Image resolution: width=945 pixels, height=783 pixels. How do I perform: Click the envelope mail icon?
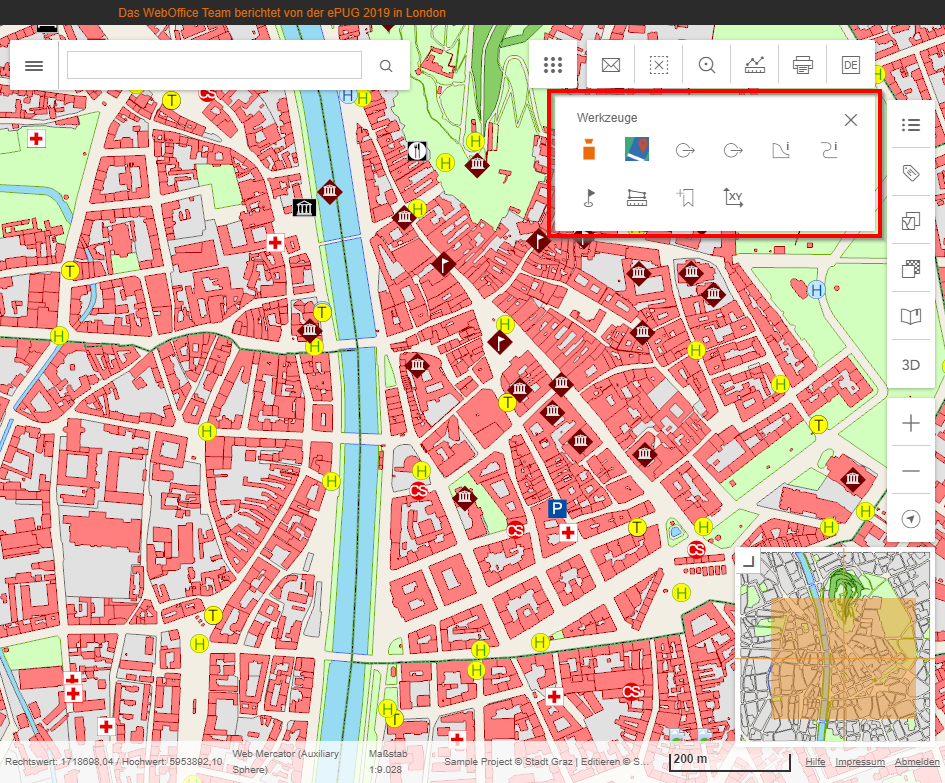click(x=611, y=66)
